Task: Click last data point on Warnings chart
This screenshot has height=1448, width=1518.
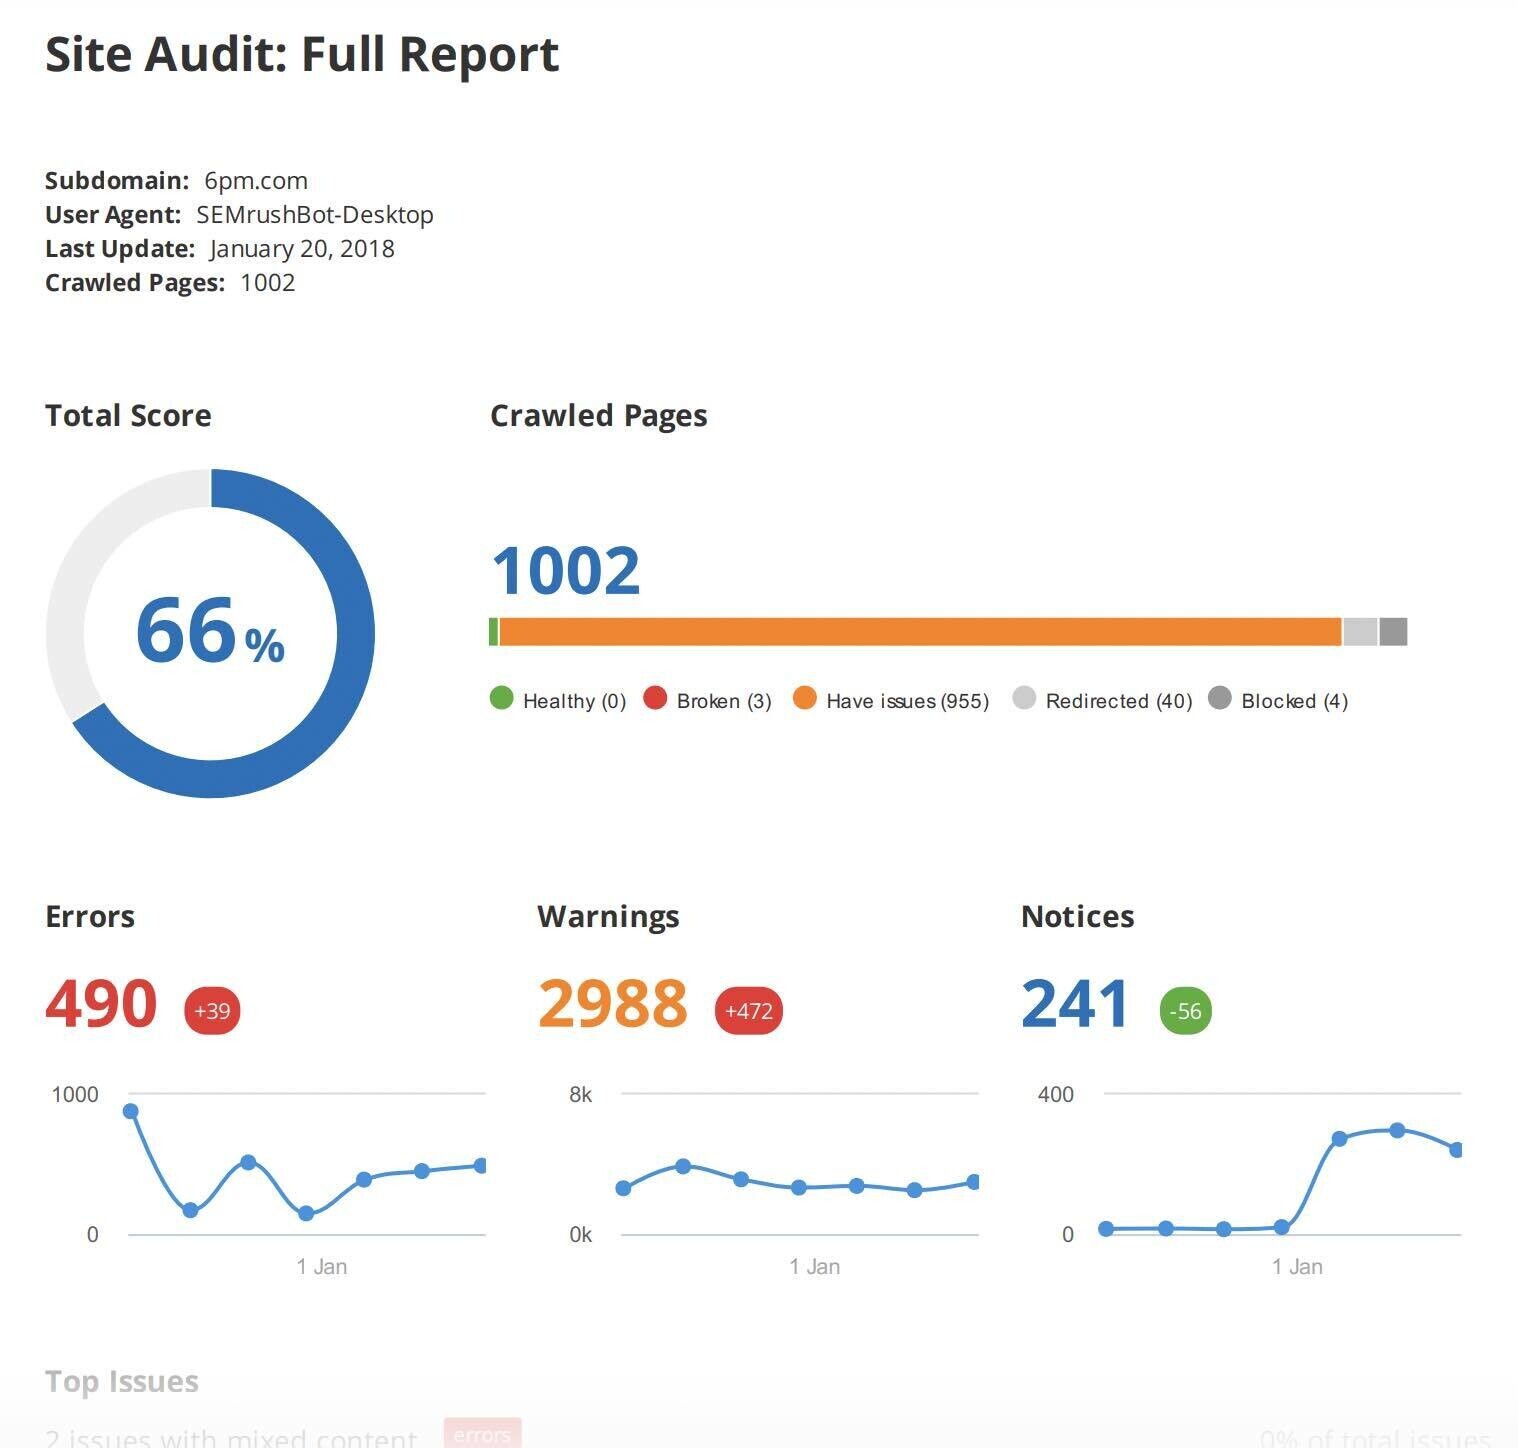Action: pyautogui.click(x=974, y=1182)
